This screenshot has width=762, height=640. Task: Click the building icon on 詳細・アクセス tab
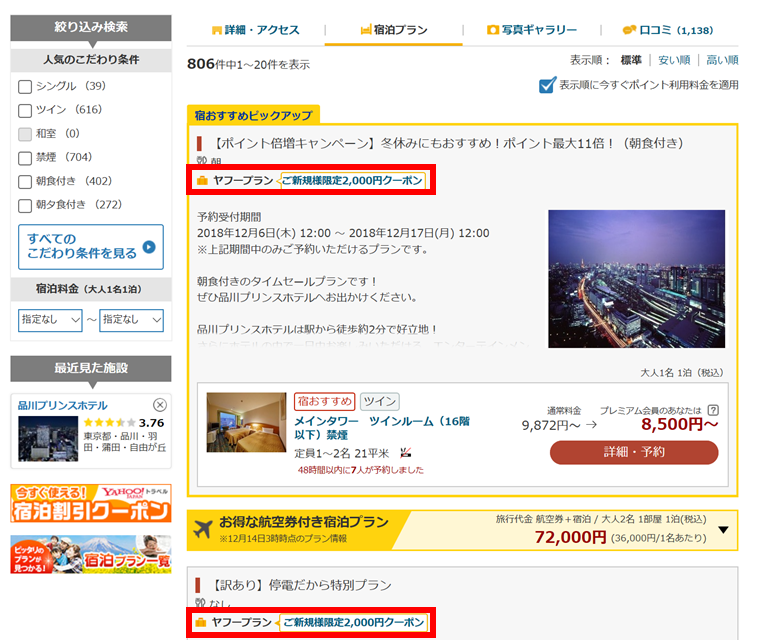(217, 31)
